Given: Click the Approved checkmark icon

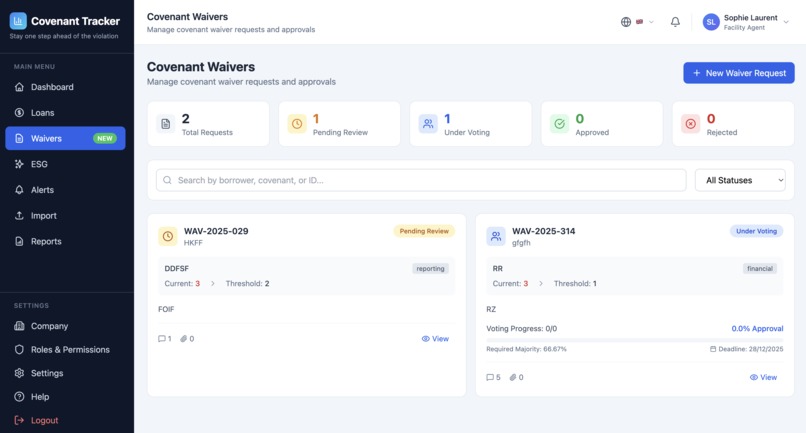Looking at the screenshot, I should click(x=559, y=124).
